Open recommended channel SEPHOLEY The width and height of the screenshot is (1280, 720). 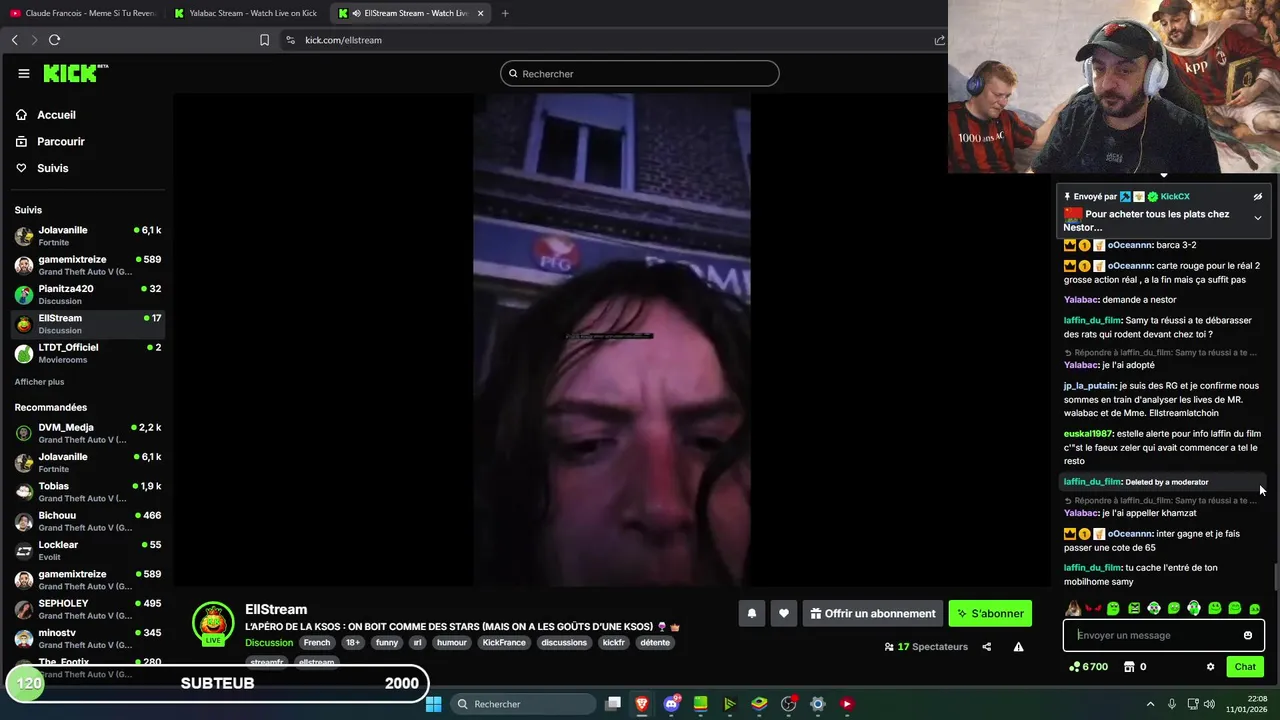(88, 609)
